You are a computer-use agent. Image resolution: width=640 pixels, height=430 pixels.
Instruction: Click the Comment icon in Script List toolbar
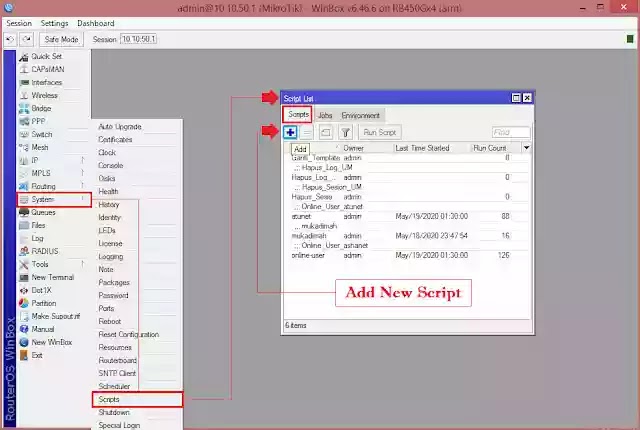pos(325,133)
